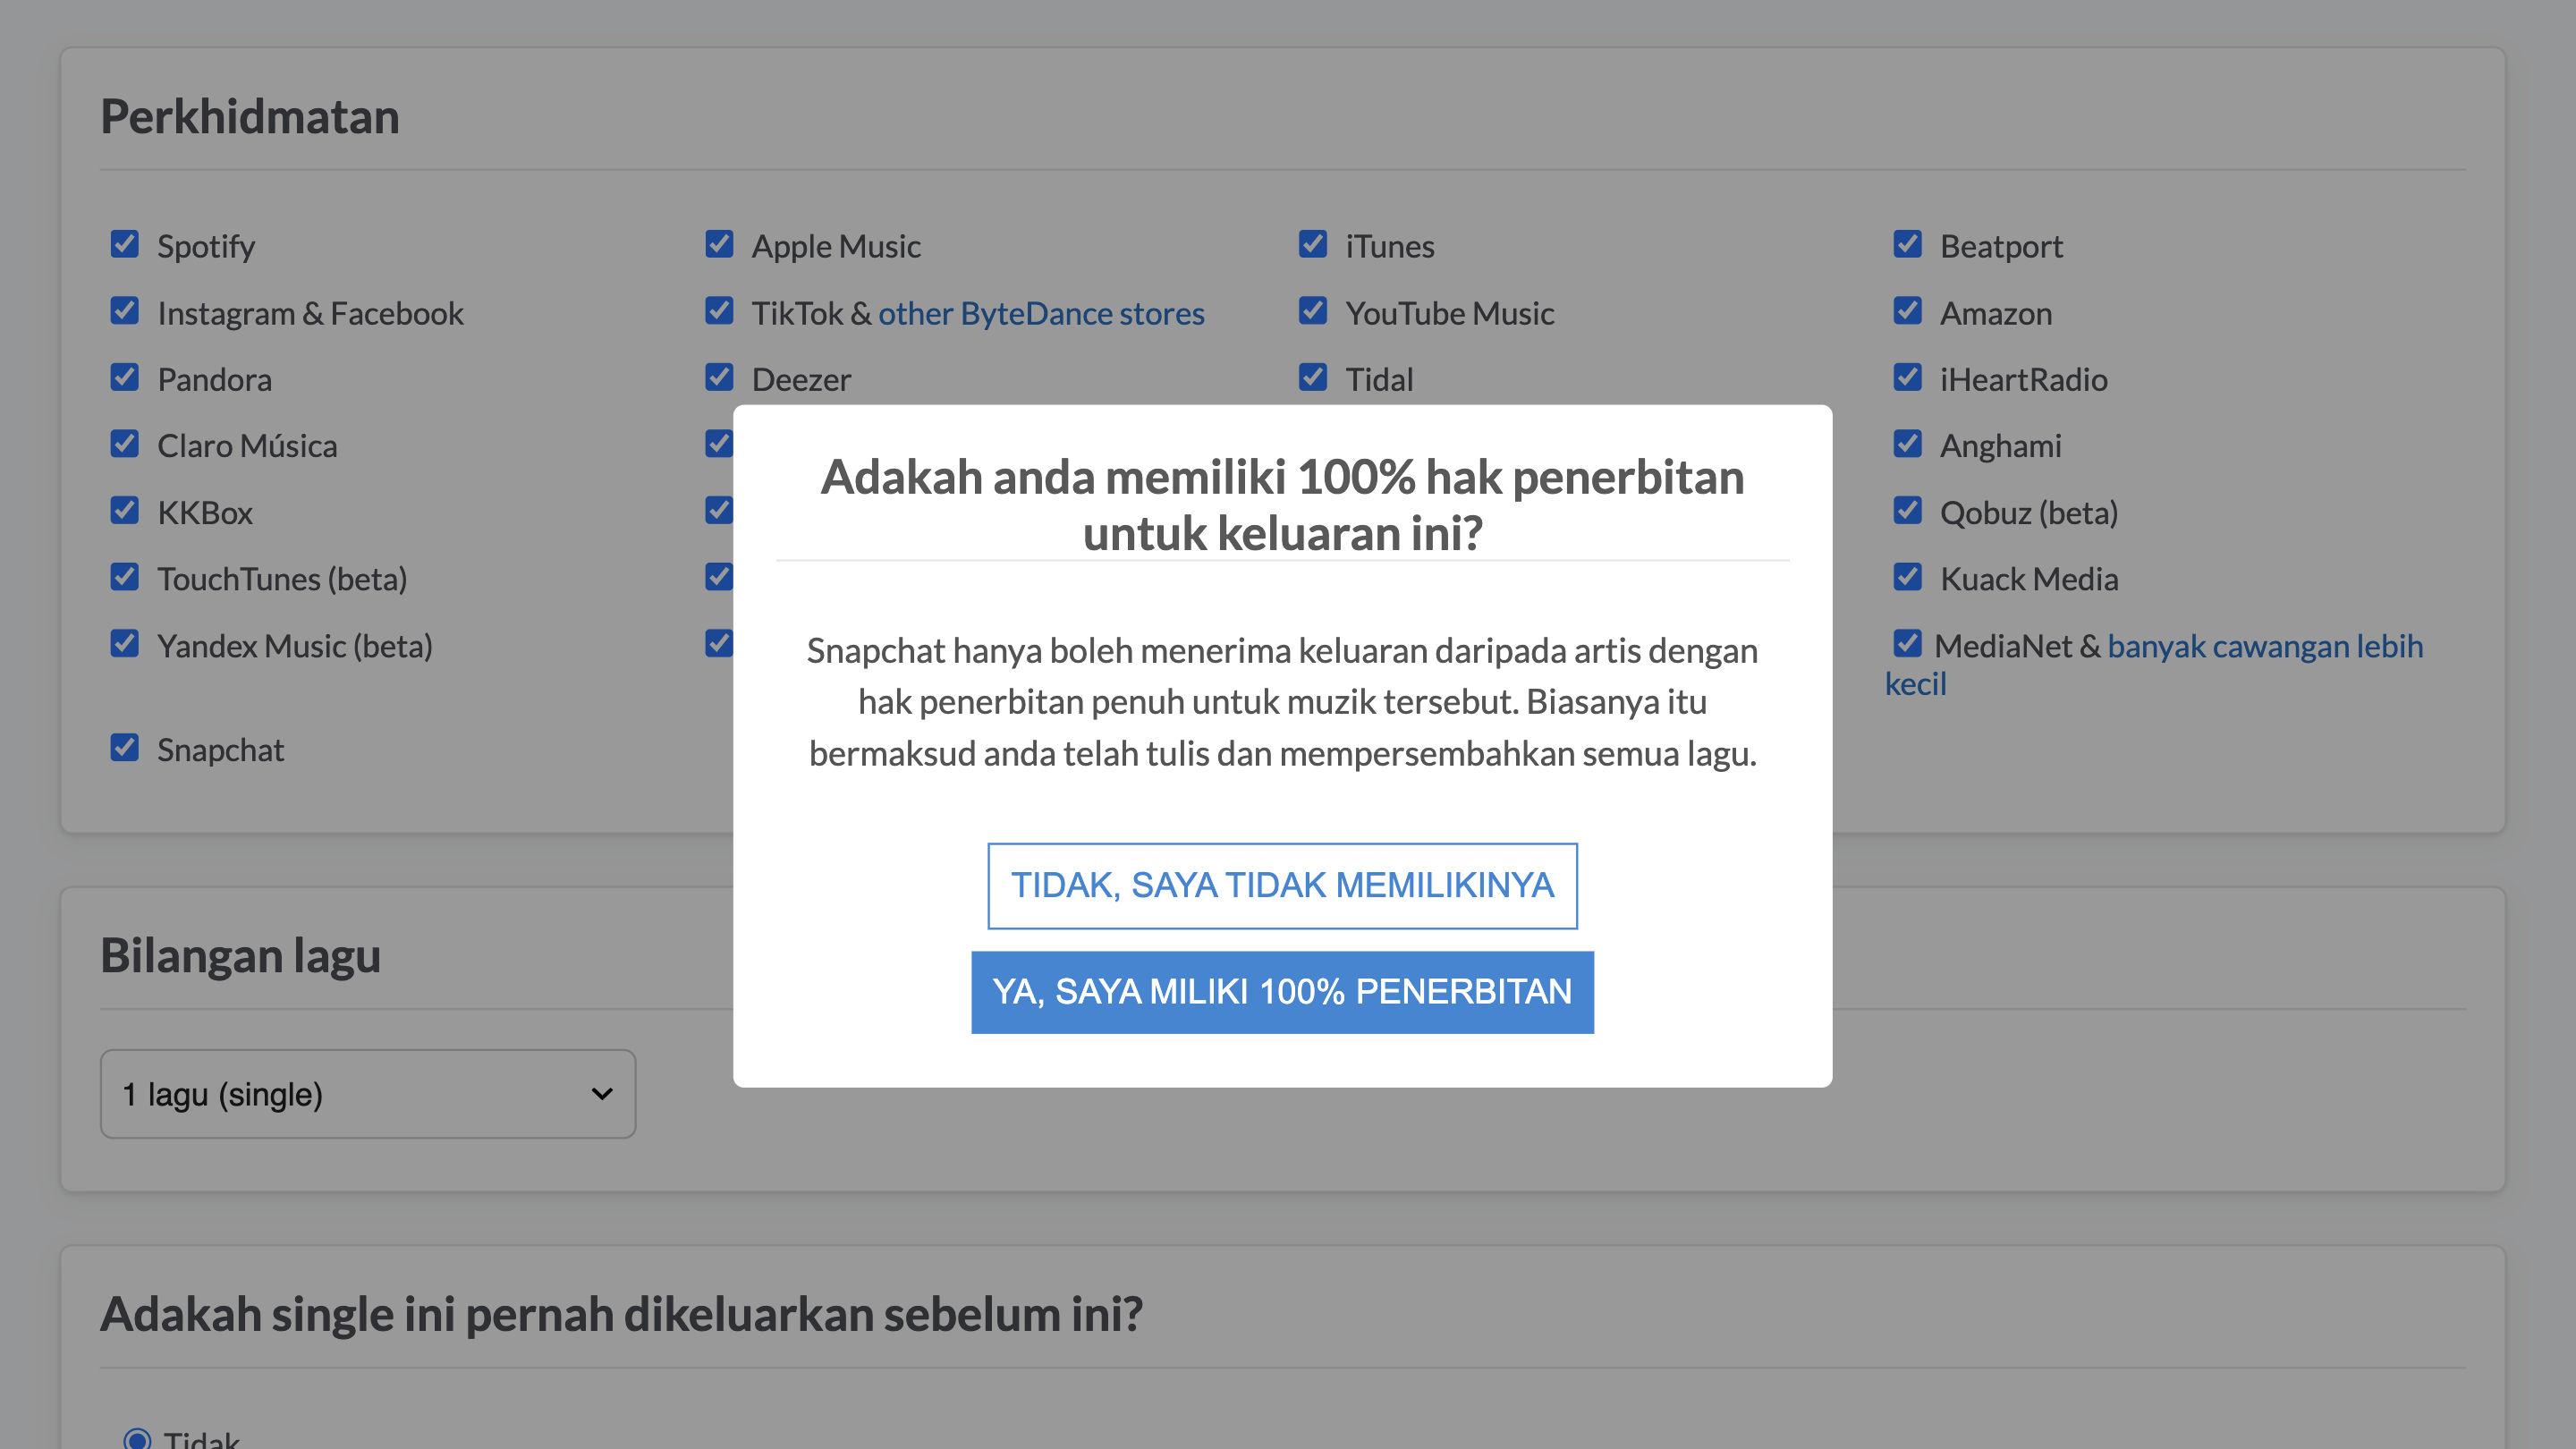Confirm with "YA, SAYA MILIKI 100% PENERBITAN"
Image resolution: width=2576 pixels, height=1449 pixels.
[x=1282, y=992]
